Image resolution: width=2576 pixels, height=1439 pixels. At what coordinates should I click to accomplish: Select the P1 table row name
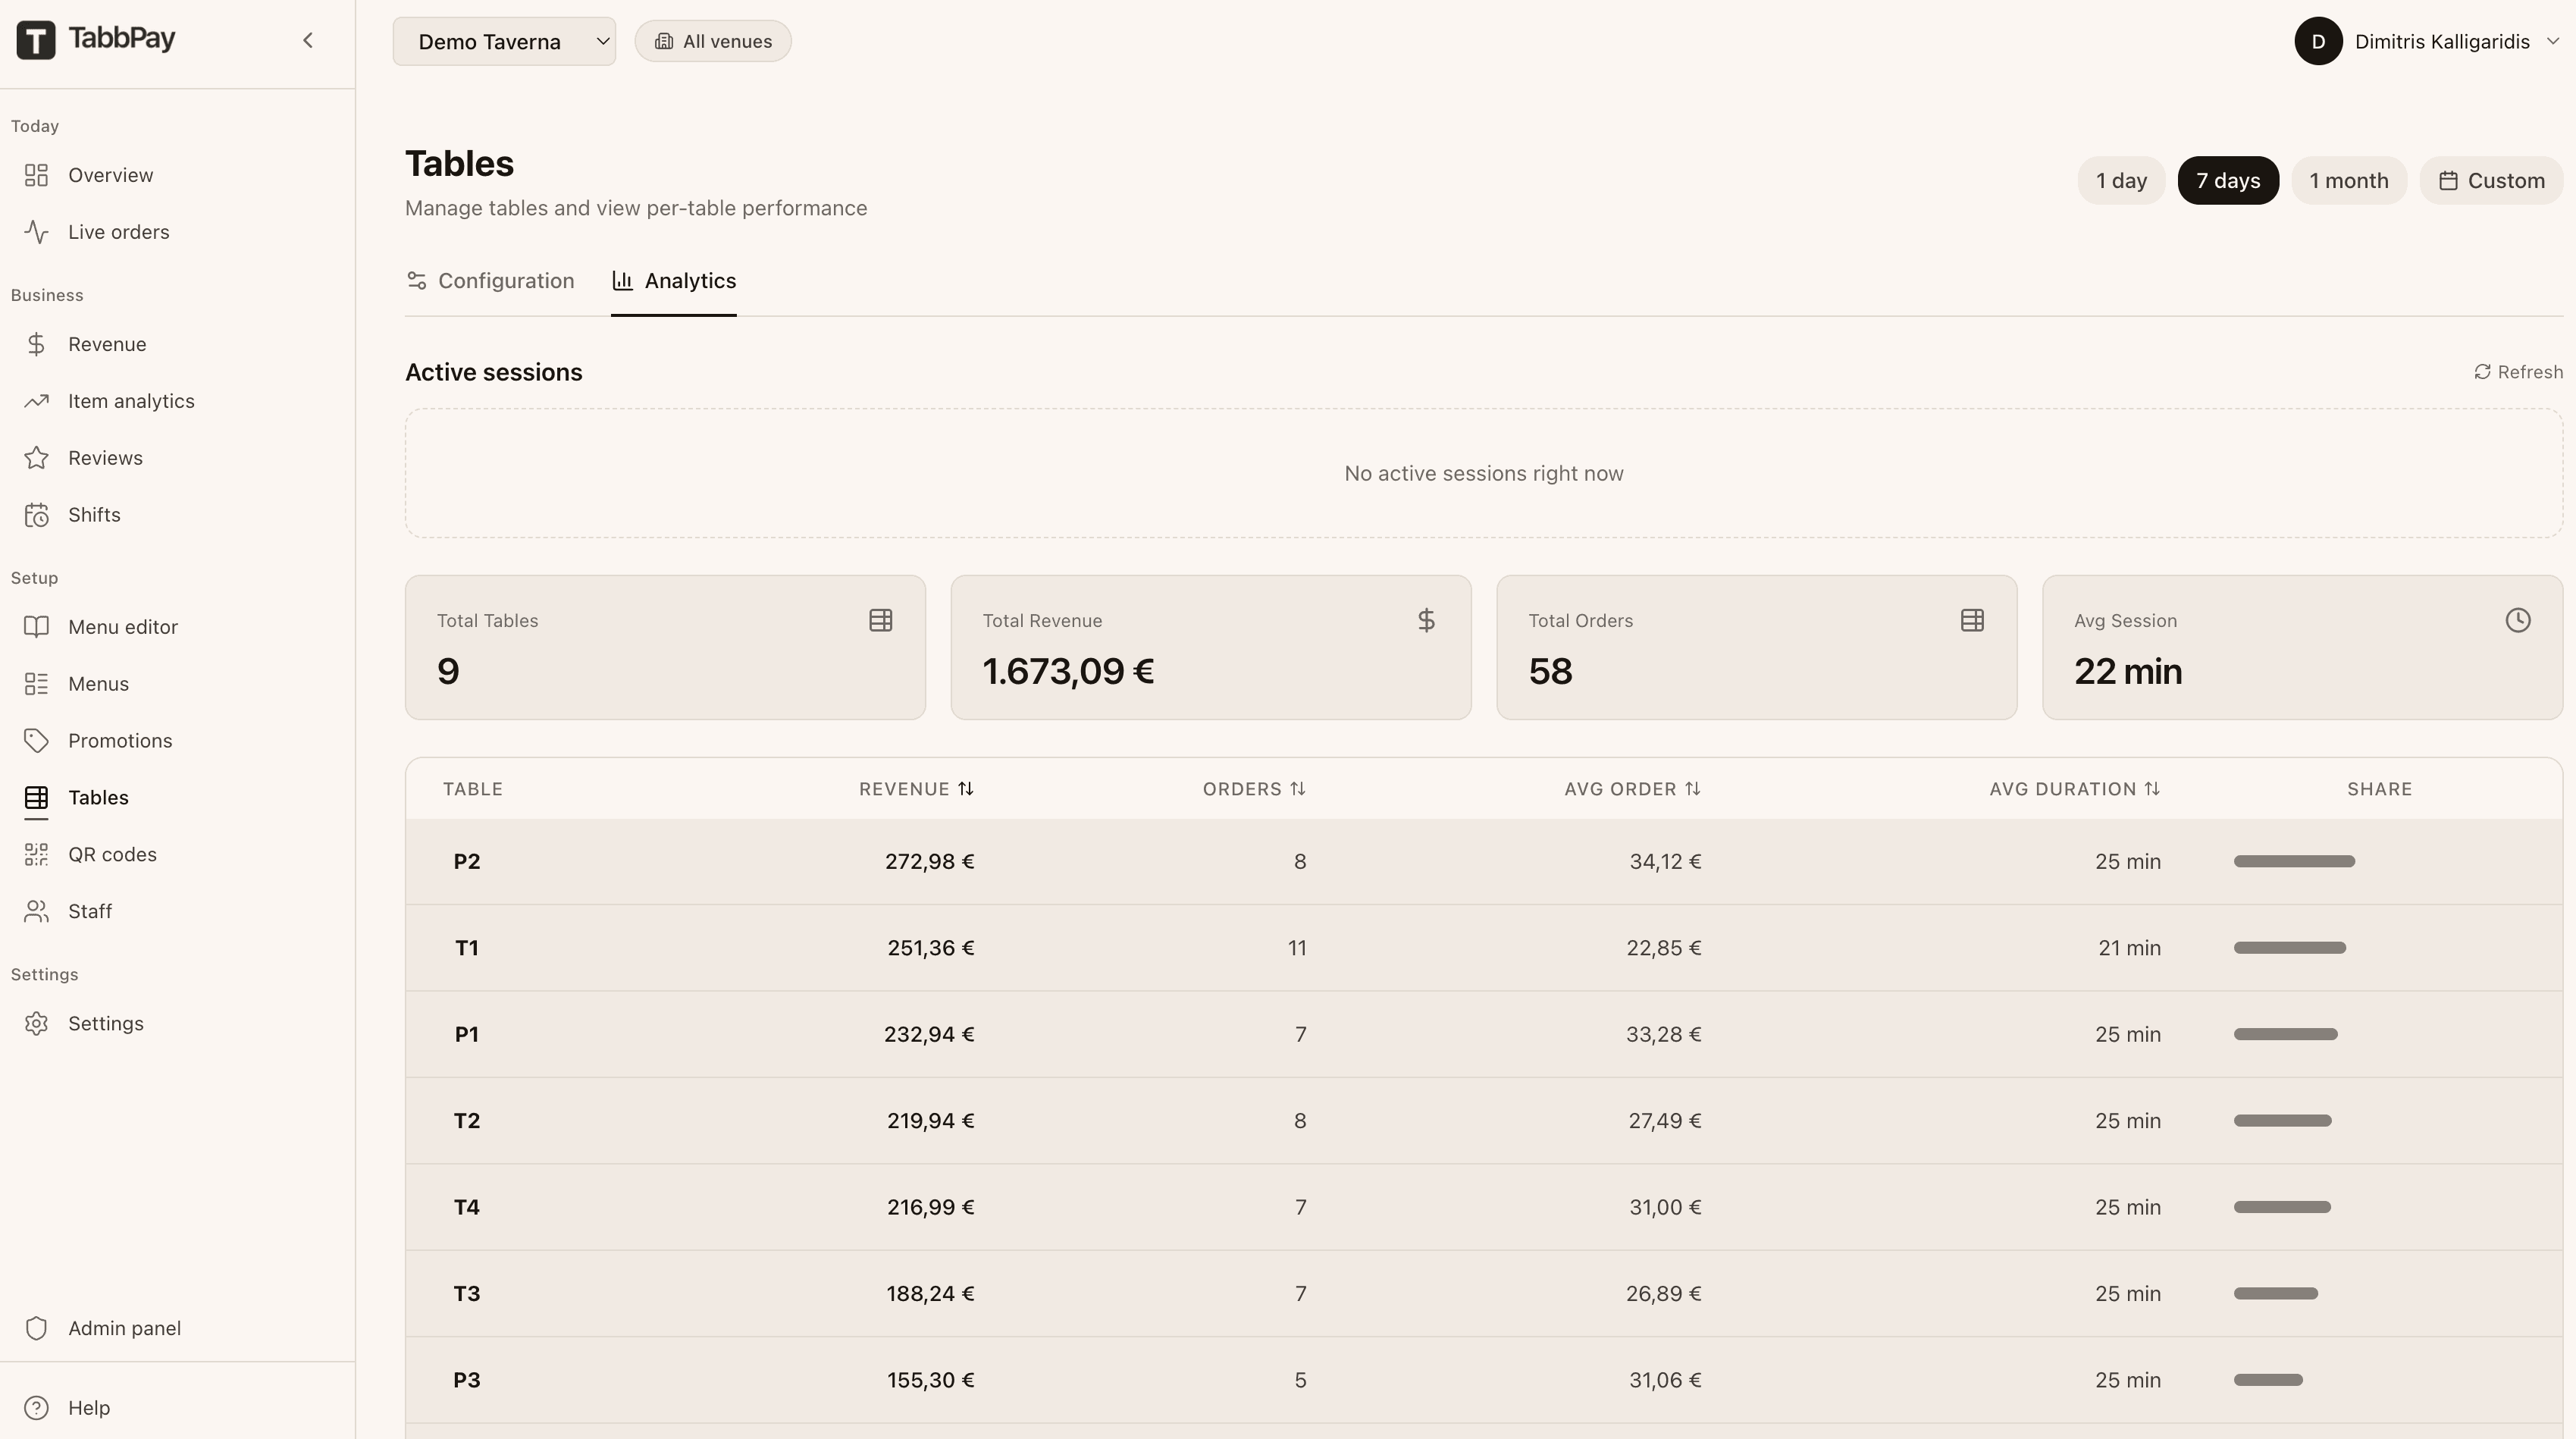point(467,1034)
